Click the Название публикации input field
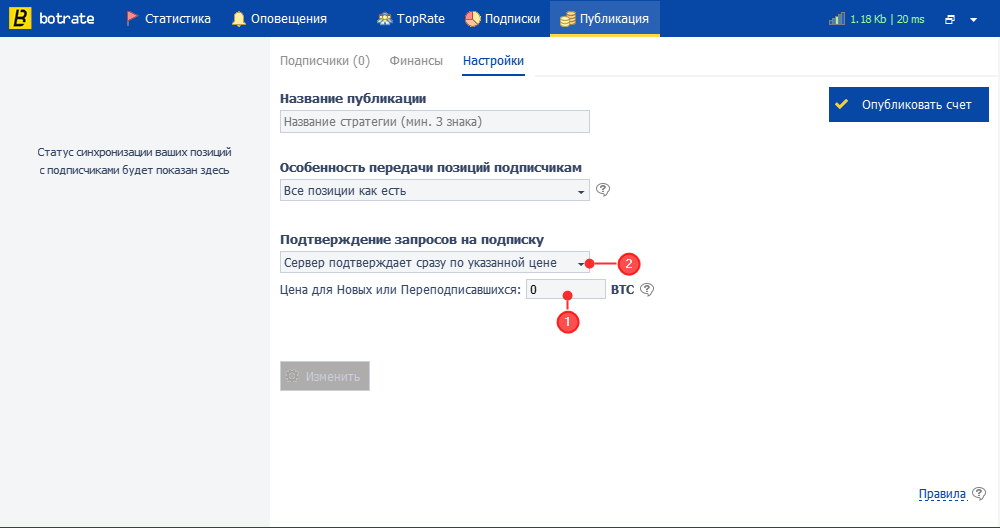 click(434, 122)
